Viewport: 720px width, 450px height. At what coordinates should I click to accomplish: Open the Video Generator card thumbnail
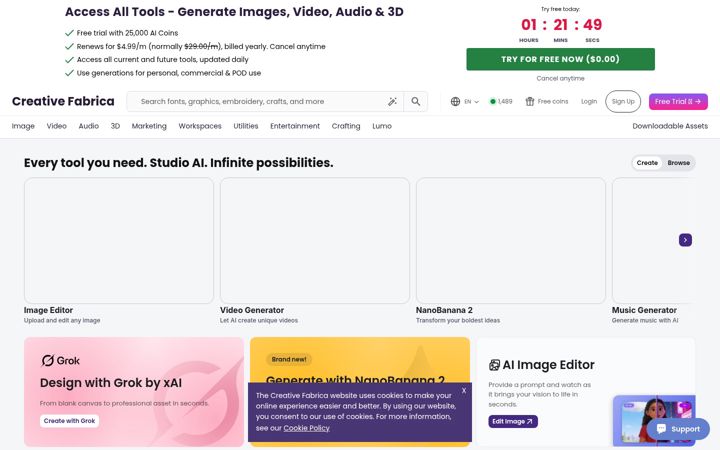[315, 241]
